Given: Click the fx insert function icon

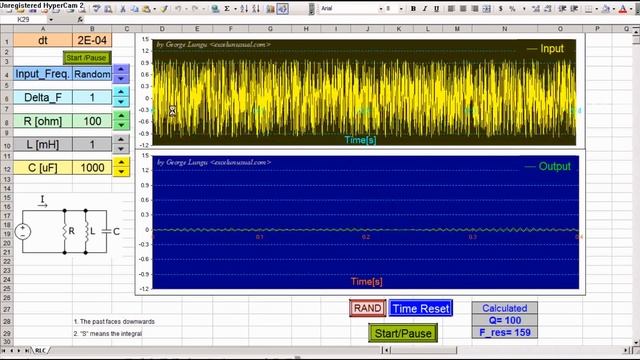Looking at the screenshot, I should click(x=80, y=19).
